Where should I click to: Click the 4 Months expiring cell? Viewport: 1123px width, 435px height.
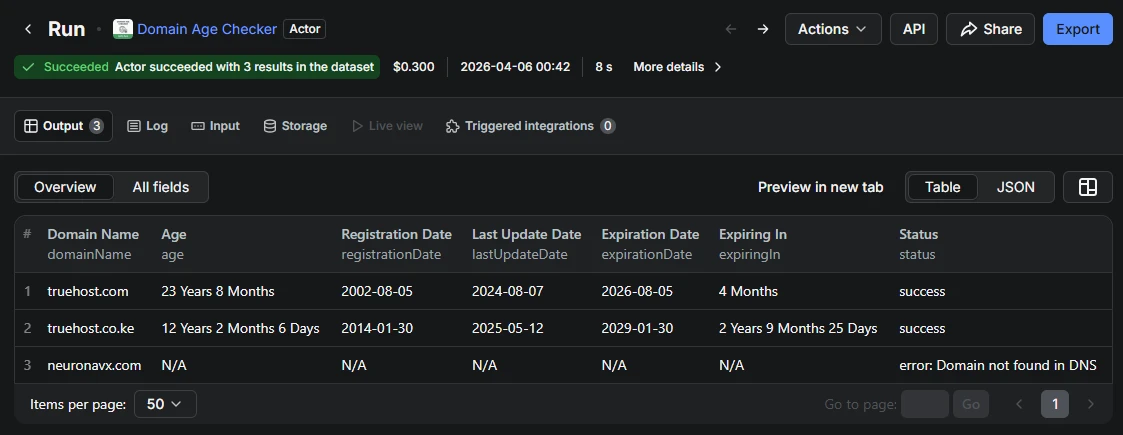(748, 292)
